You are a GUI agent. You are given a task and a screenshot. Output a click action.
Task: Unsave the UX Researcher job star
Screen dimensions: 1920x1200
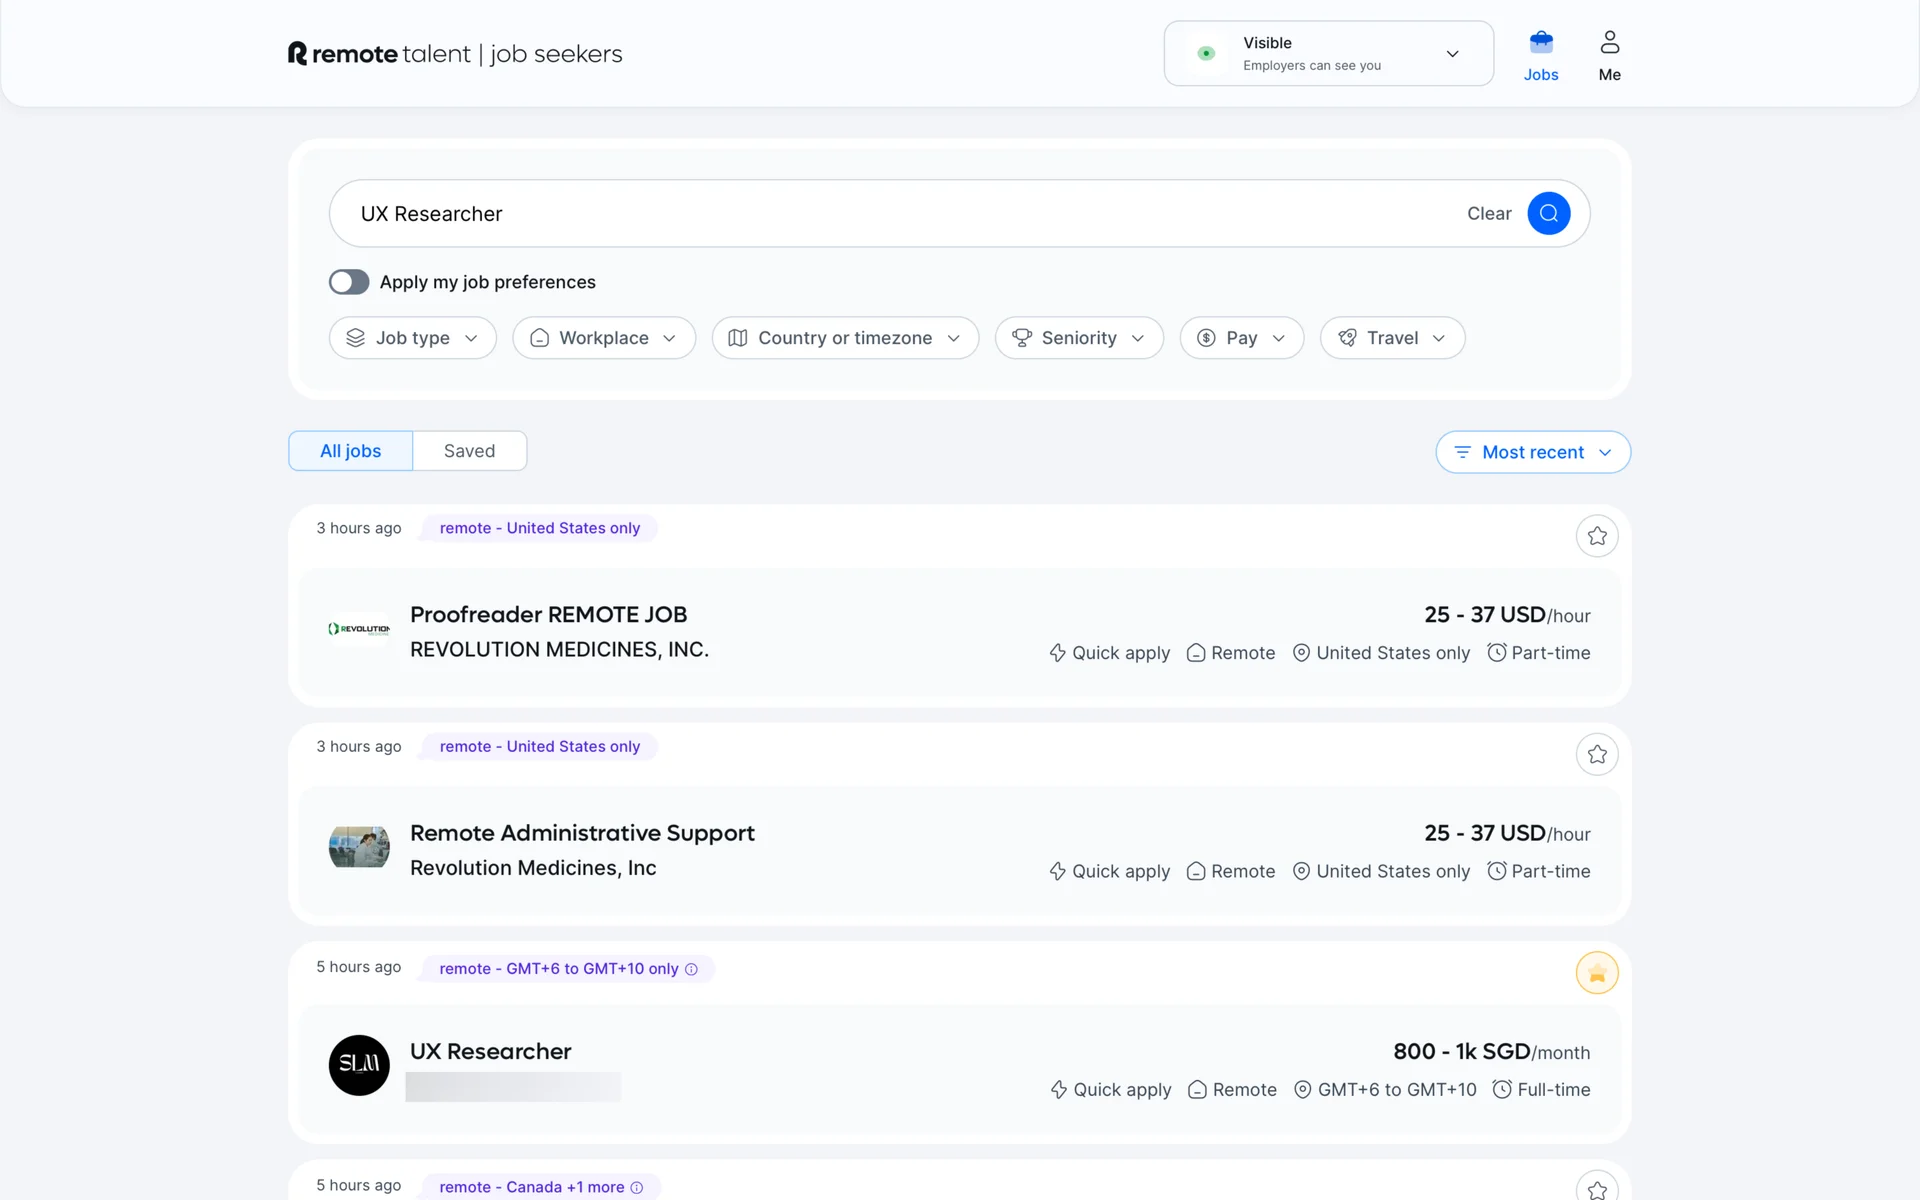point(1596,973)
